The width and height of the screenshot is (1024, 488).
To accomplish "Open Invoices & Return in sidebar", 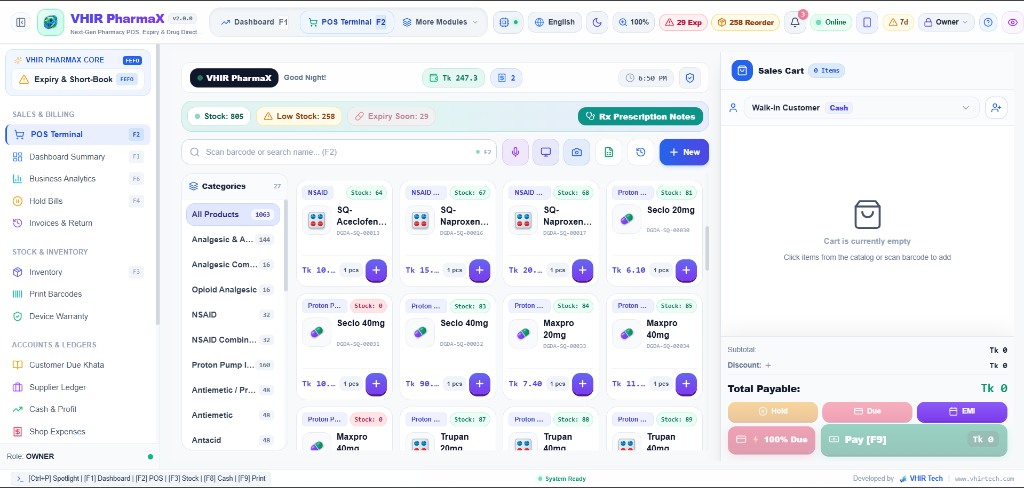I will tap(78, 223).
